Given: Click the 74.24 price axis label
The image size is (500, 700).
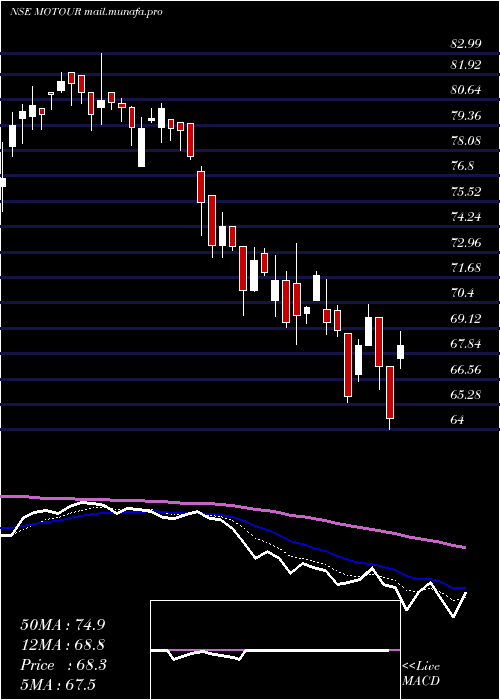Looking at the screenshot, I should tap(466, 217).
